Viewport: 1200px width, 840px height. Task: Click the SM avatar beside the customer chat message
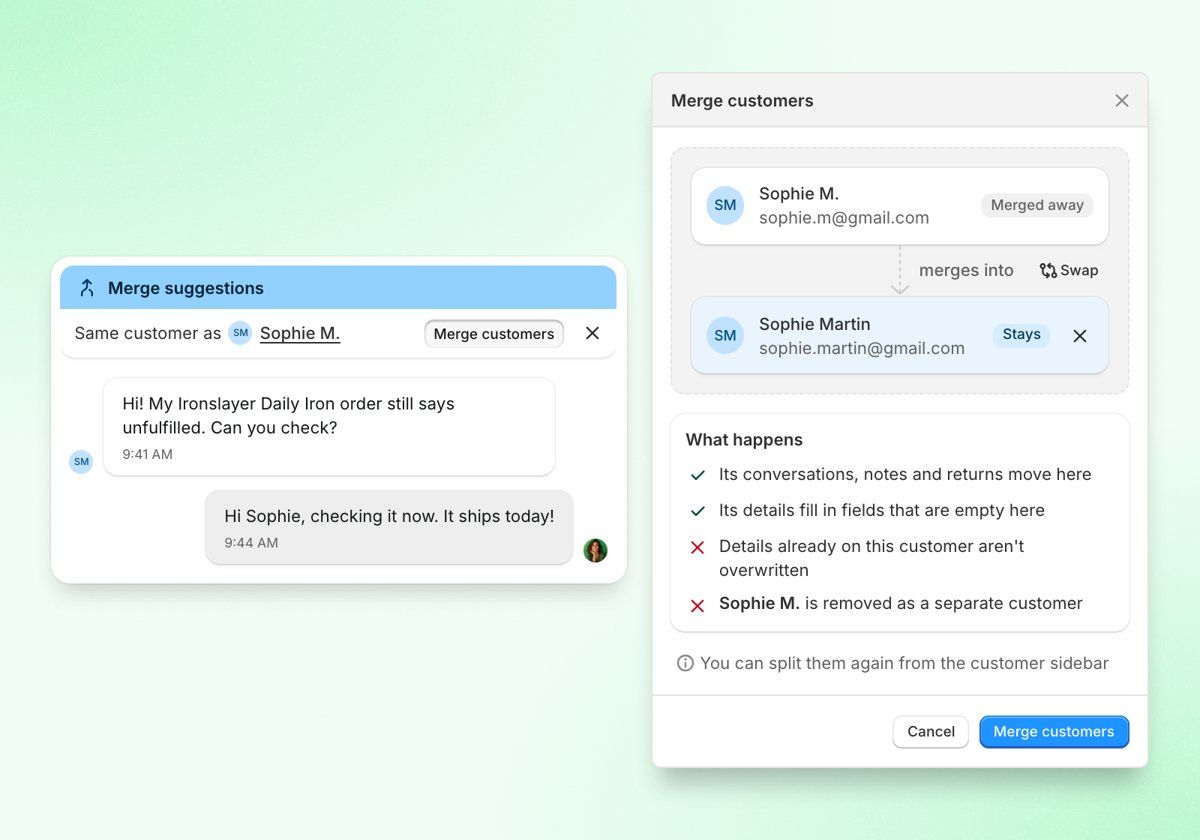coord(81,462)
